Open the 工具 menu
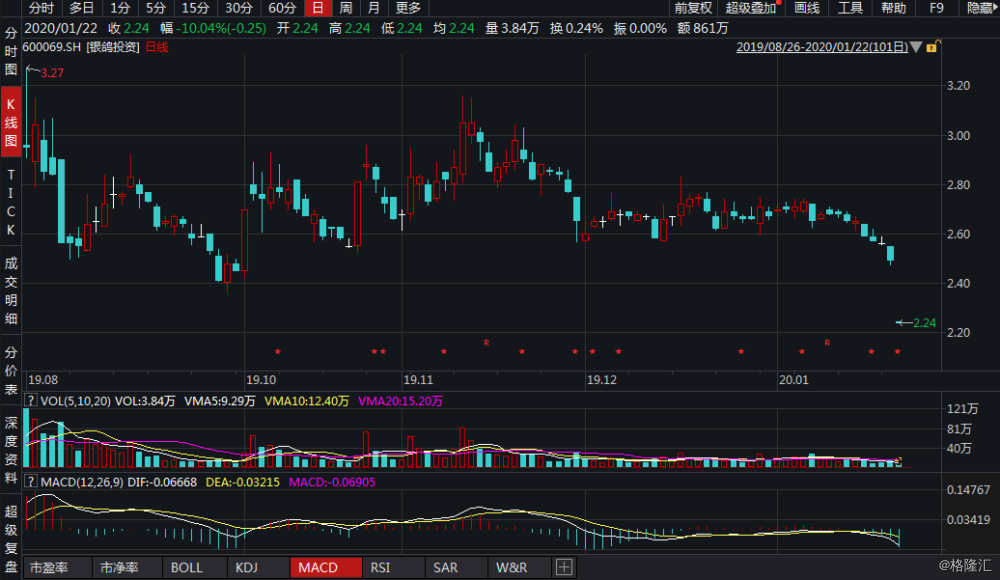 pos(850,8)
